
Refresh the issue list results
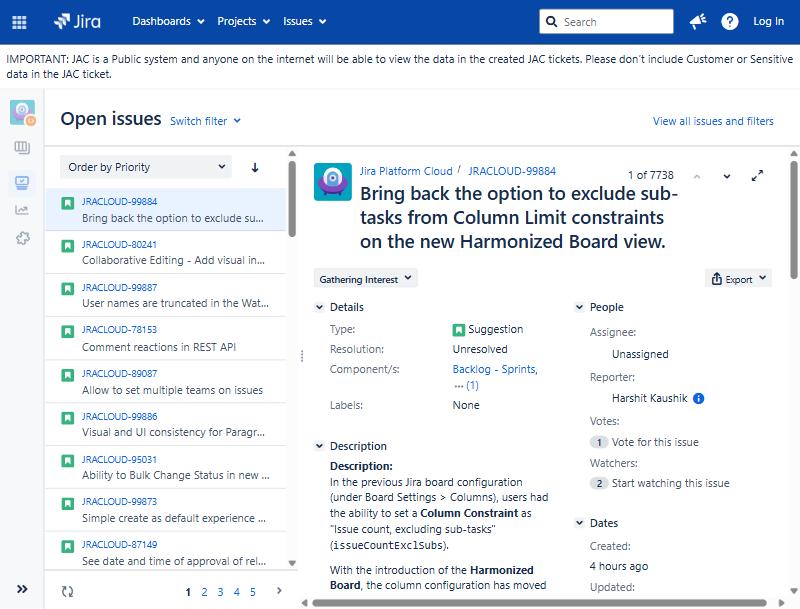(x=67, y=592)
